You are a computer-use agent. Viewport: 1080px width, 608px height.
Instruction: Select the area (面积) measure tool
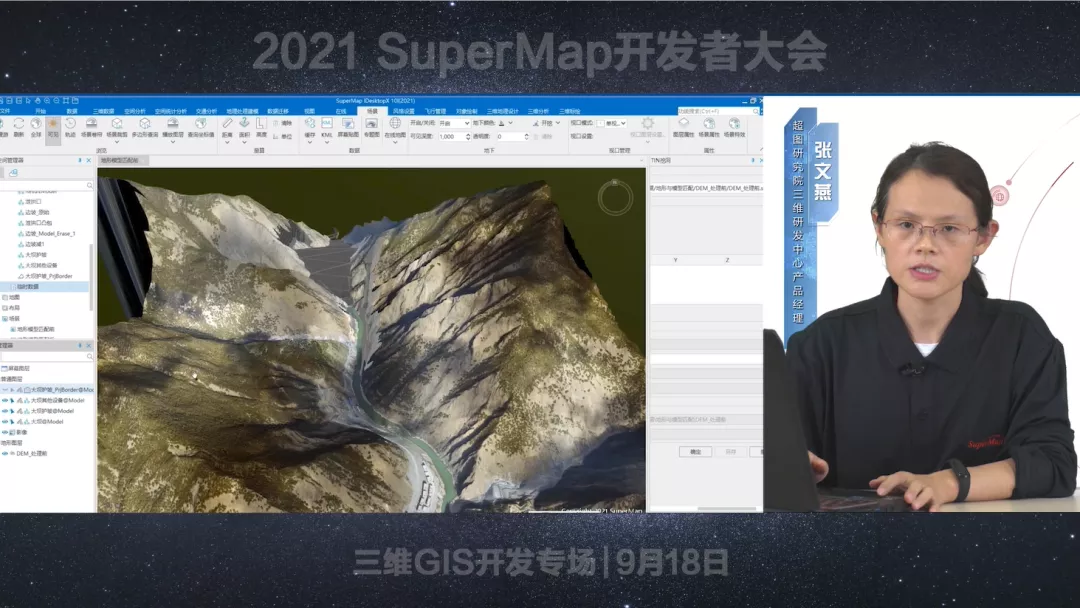[244, 123]
